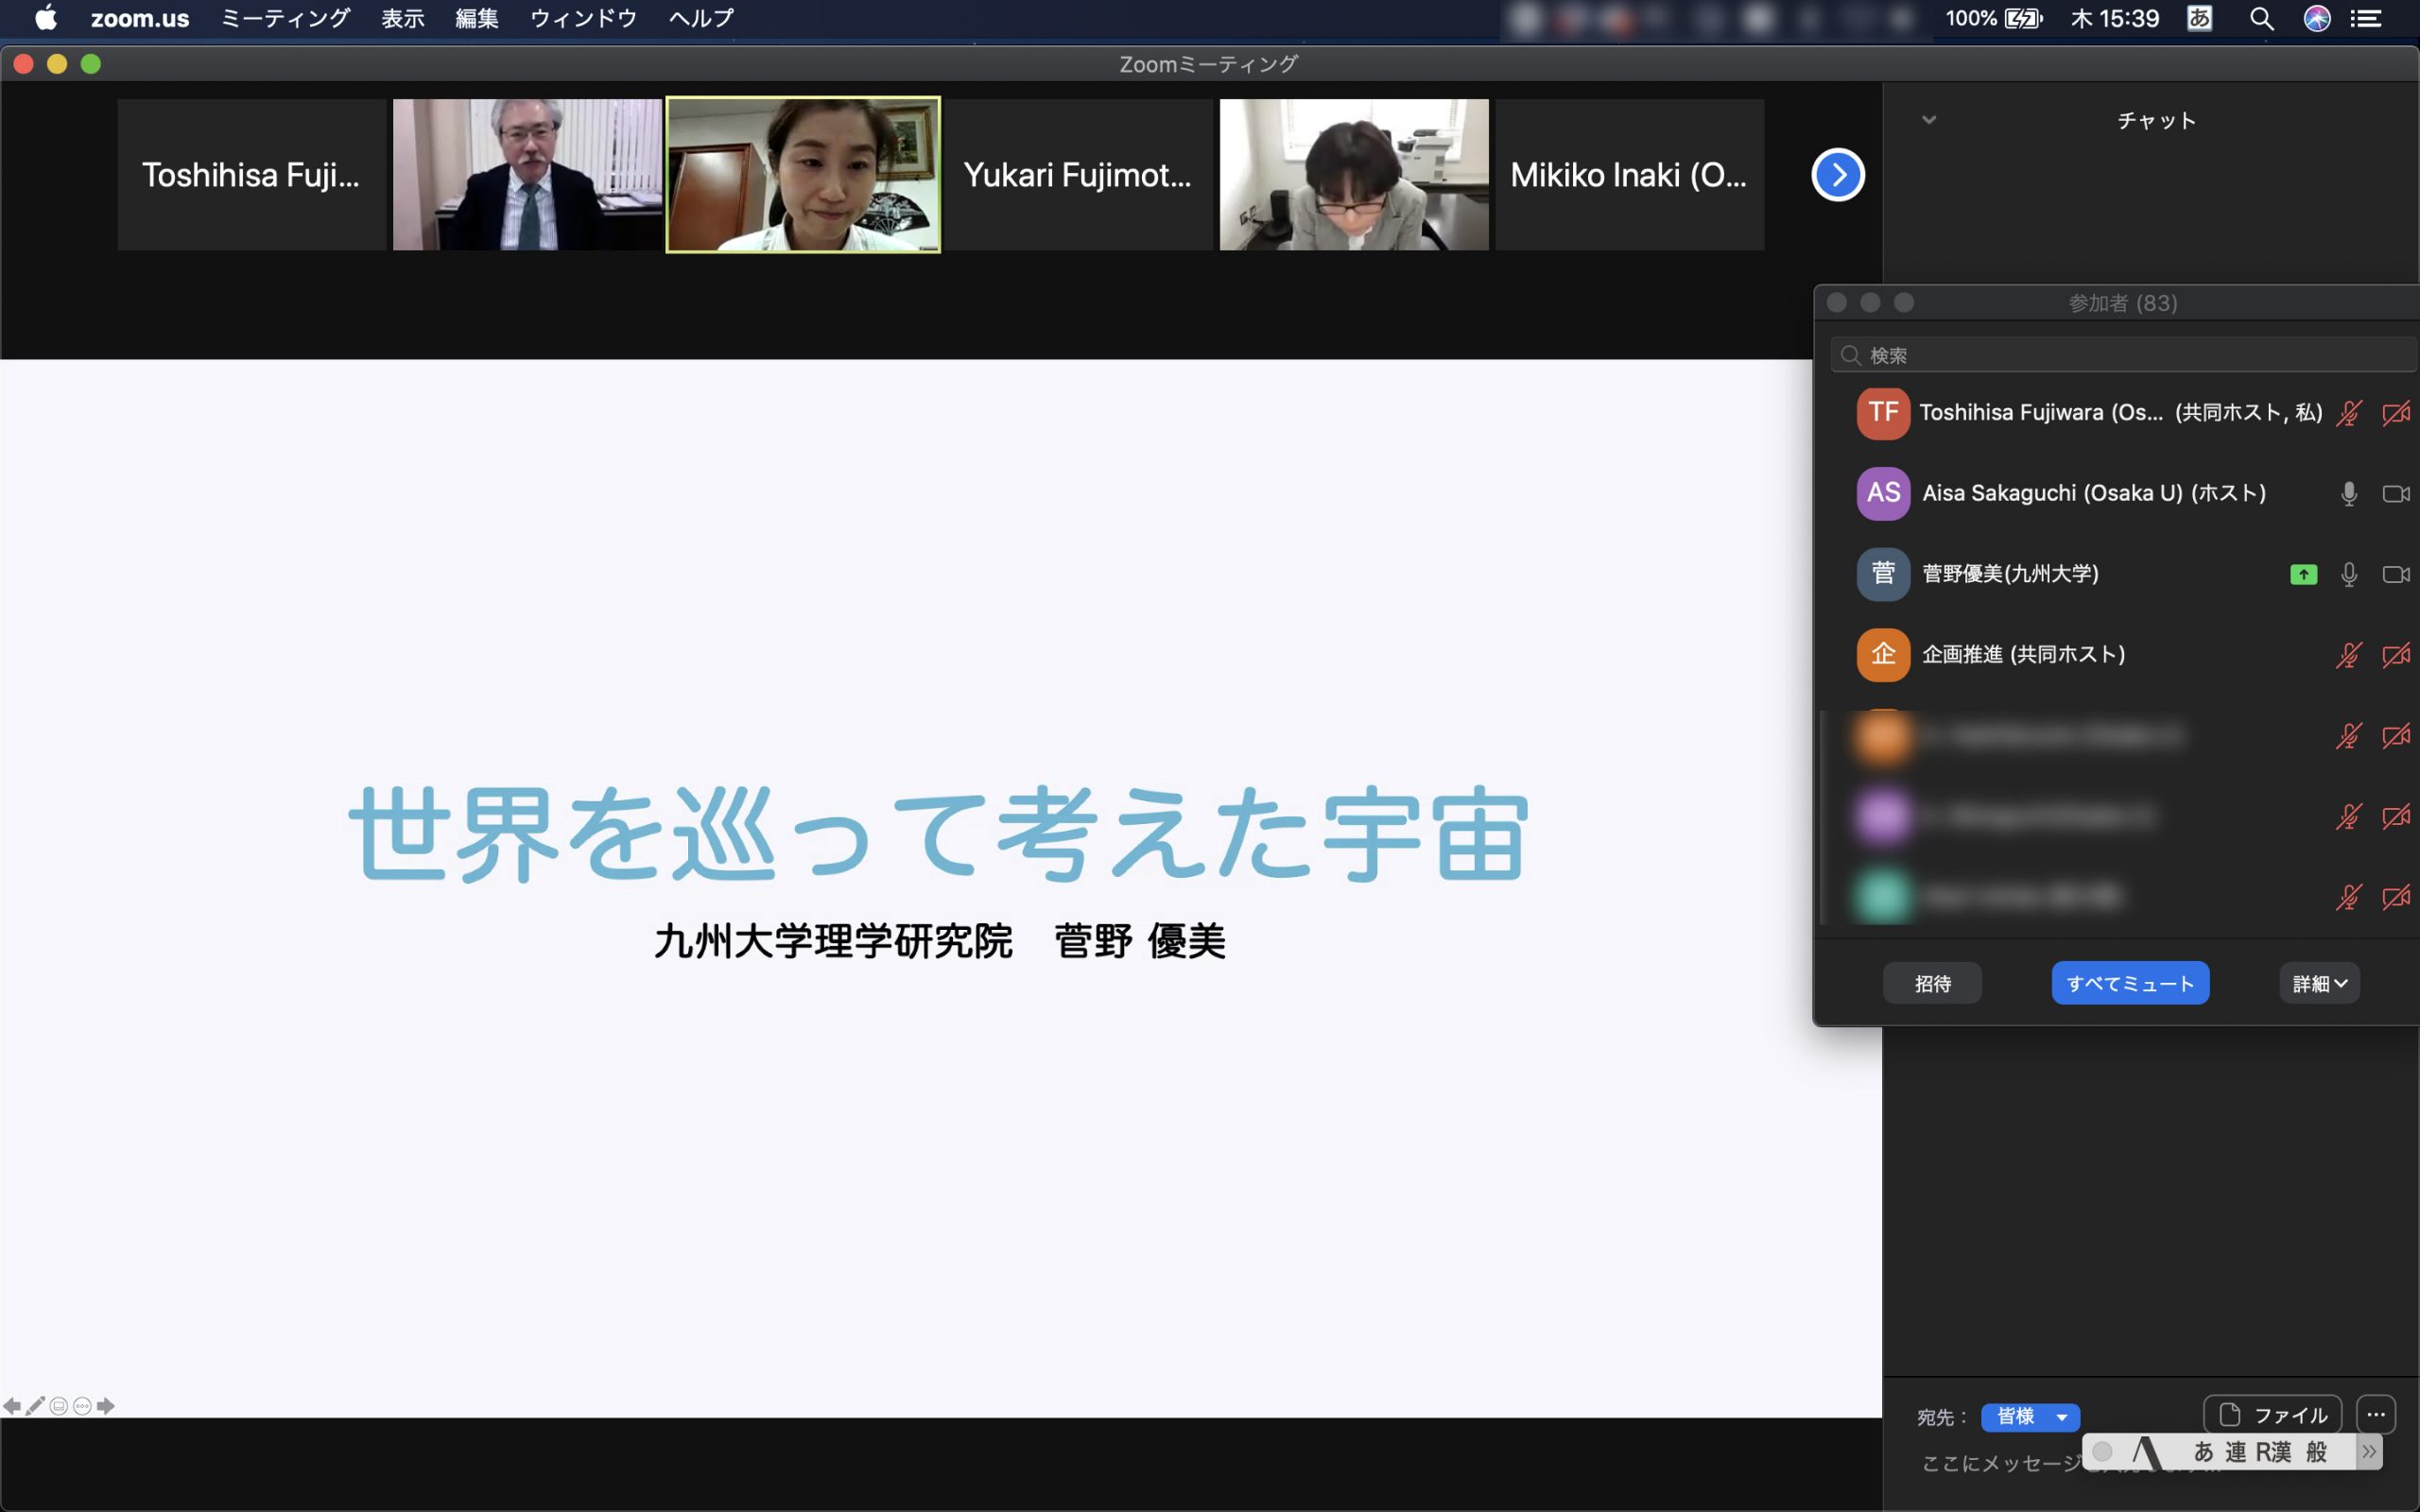The image size is (2420, 1512).
Task: Click the previous slide arrow icon
Action: (11, 1406)
